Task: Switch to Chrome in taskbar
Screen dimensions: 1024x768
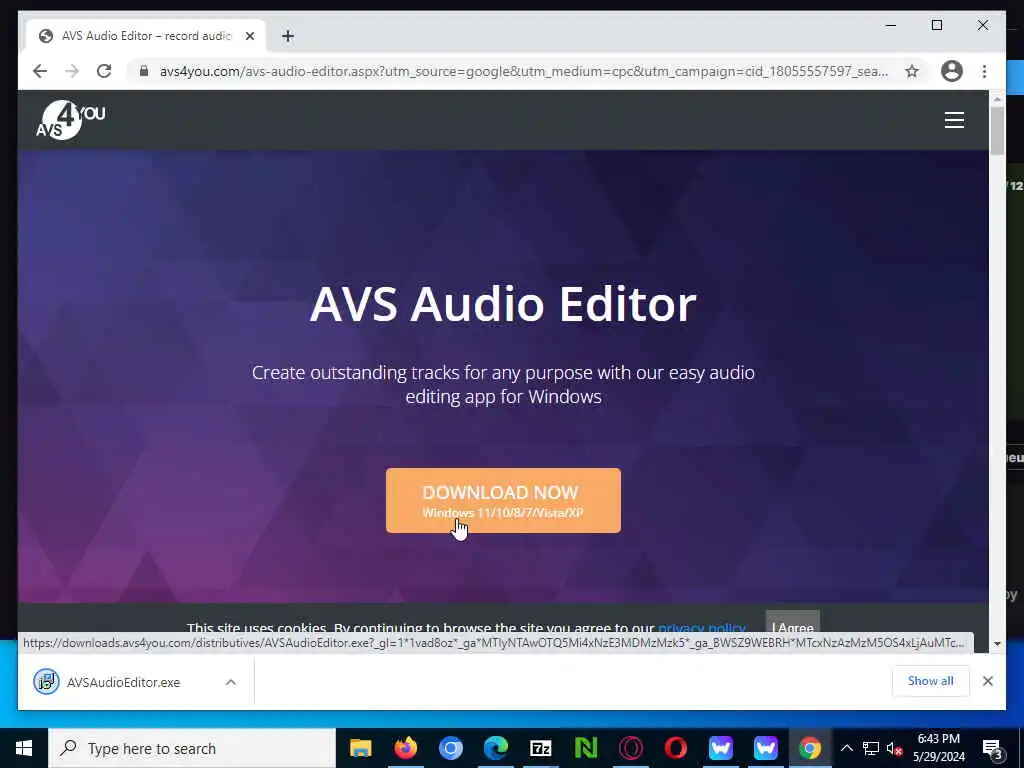Action: [810, 748]
